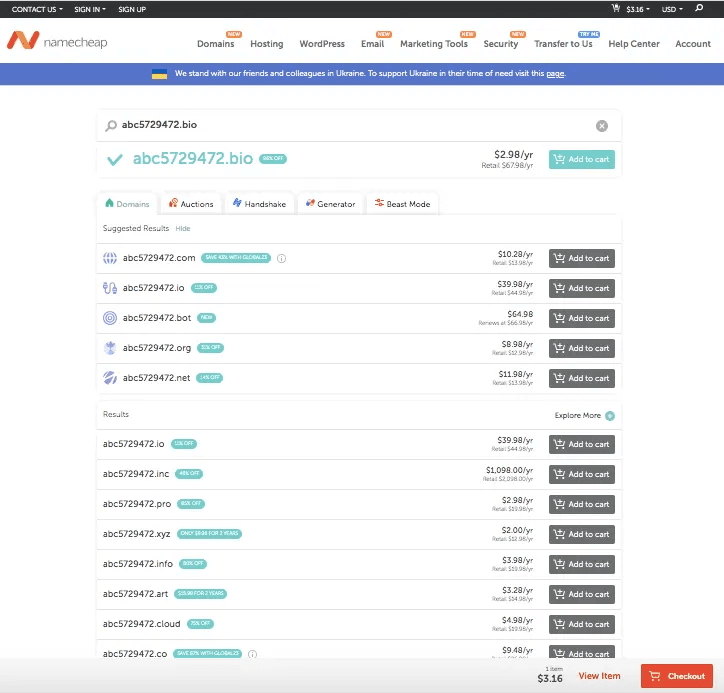Image resolution: width=724 pixels, height=693 pixels.
Task: Add abc5729472.art to cart
Action: (x=581, y=595)
